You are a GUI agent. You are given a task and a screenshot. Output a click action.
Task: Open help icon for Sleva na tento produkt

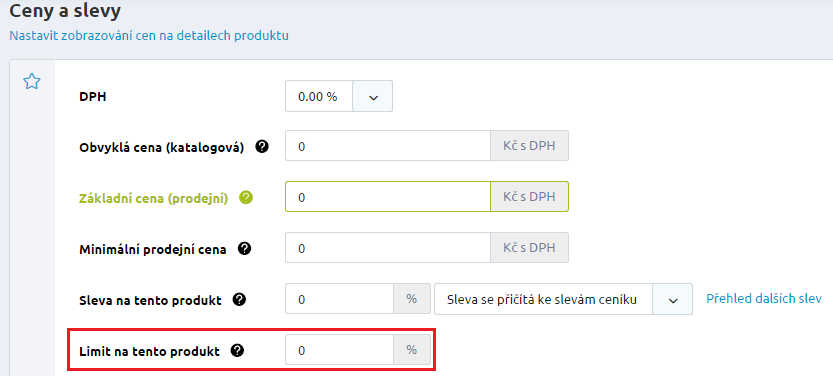click(x=239, y=300)
